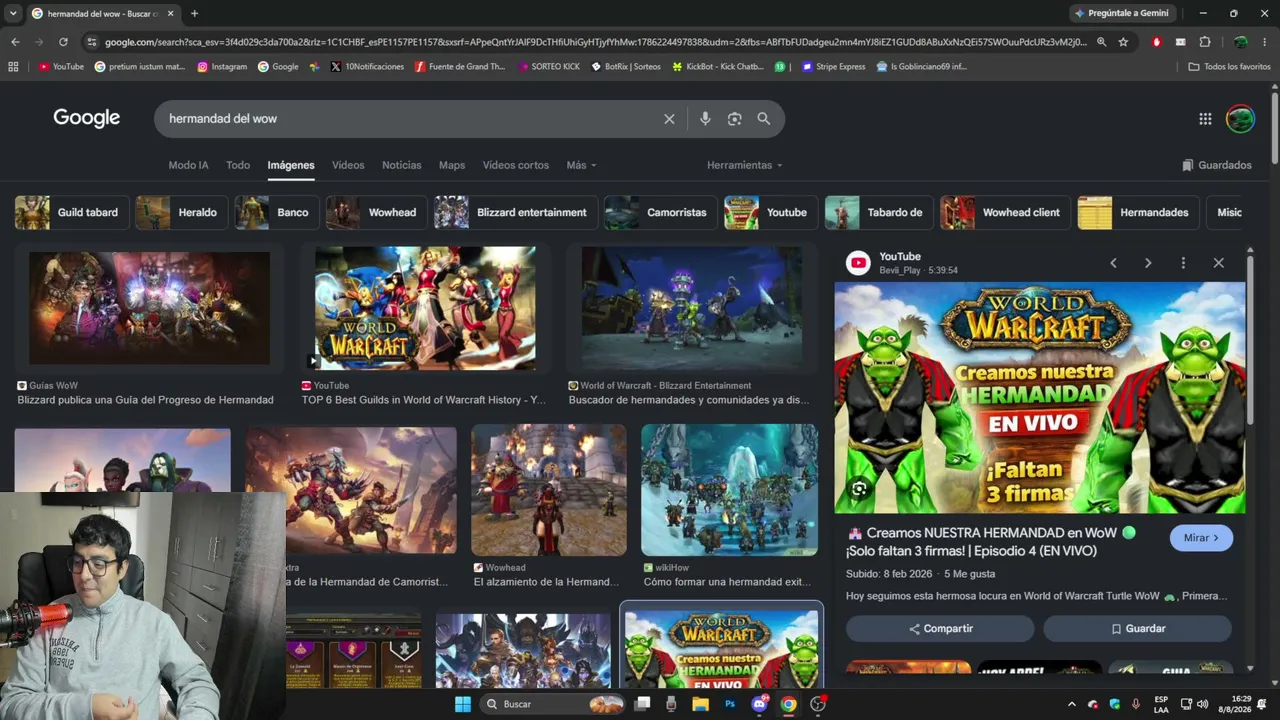
Task: Filter images by the Wowhead chip
Action: [x=377, y=213]
